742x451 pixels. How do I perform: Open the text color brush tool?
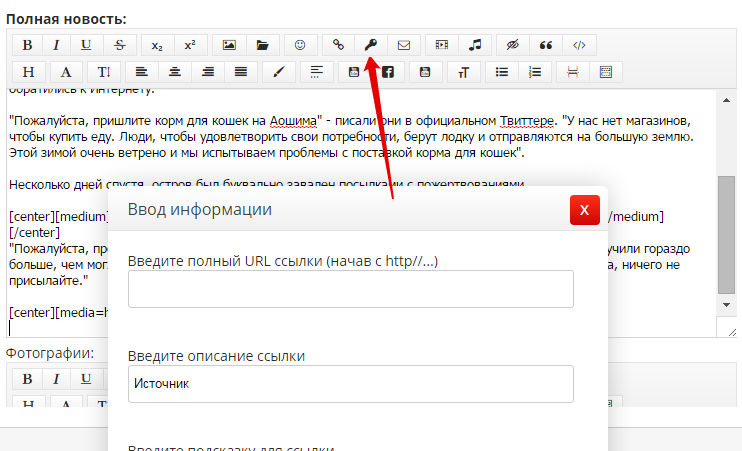click(x=279, y=72)
